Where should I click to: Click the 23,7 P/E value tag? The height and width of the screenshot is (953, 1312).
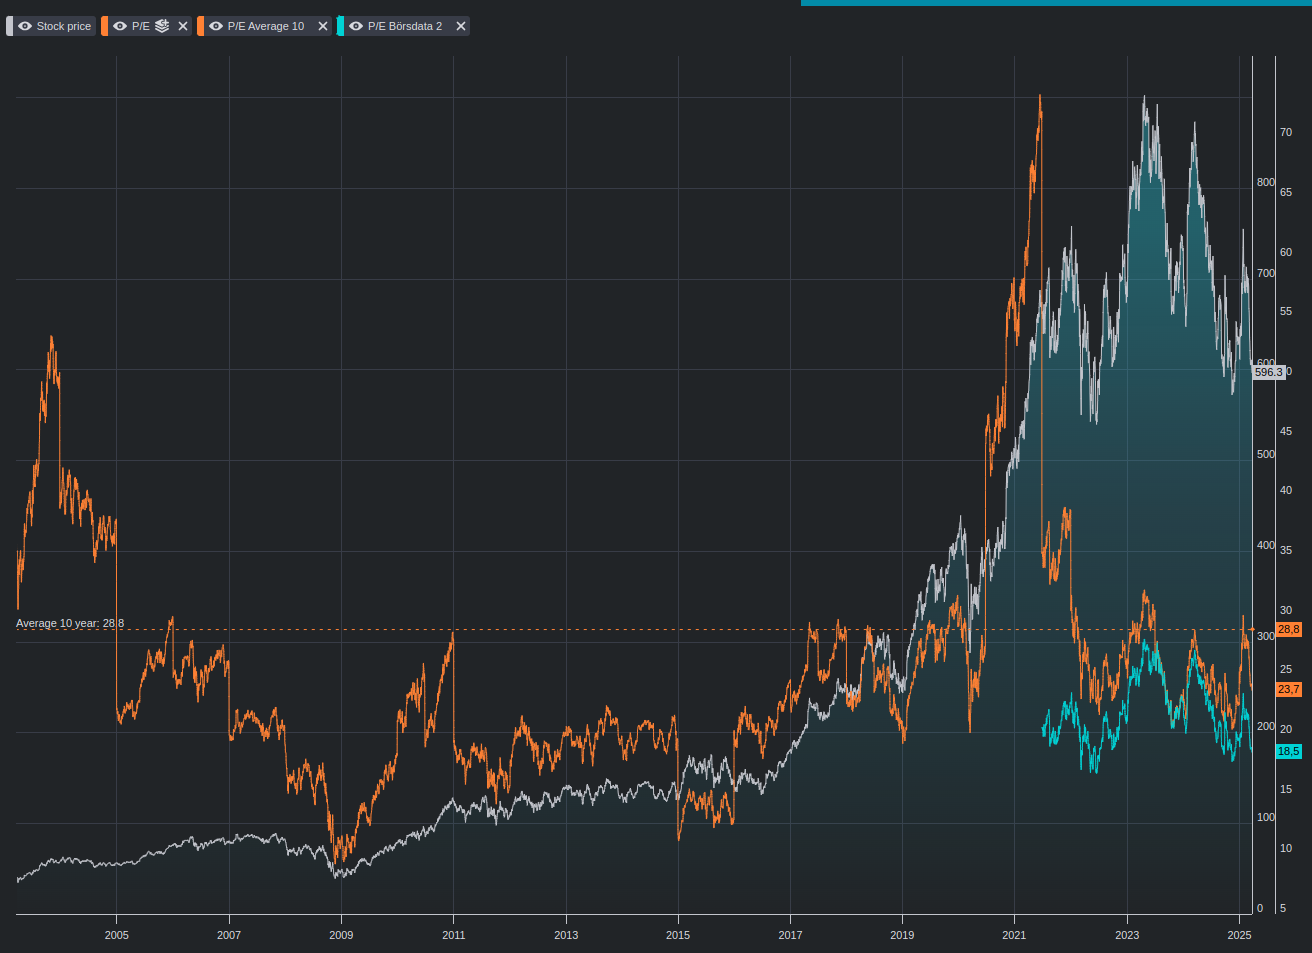1289,690
